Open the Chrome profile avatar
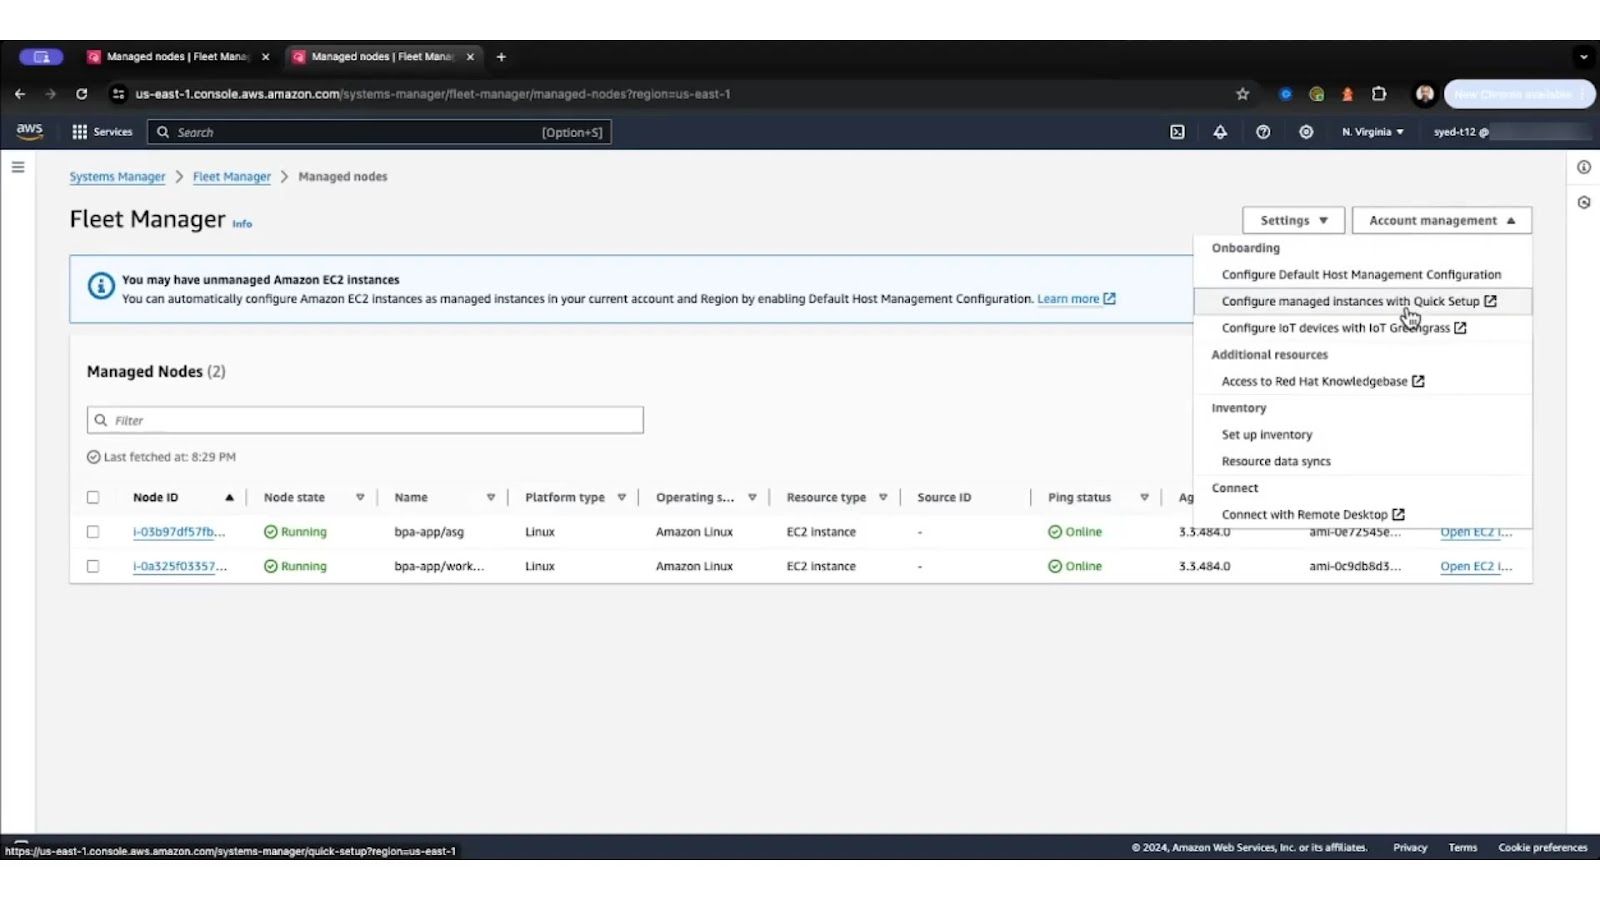The height and width of the screenshot is (900, 1600). 1425,94
